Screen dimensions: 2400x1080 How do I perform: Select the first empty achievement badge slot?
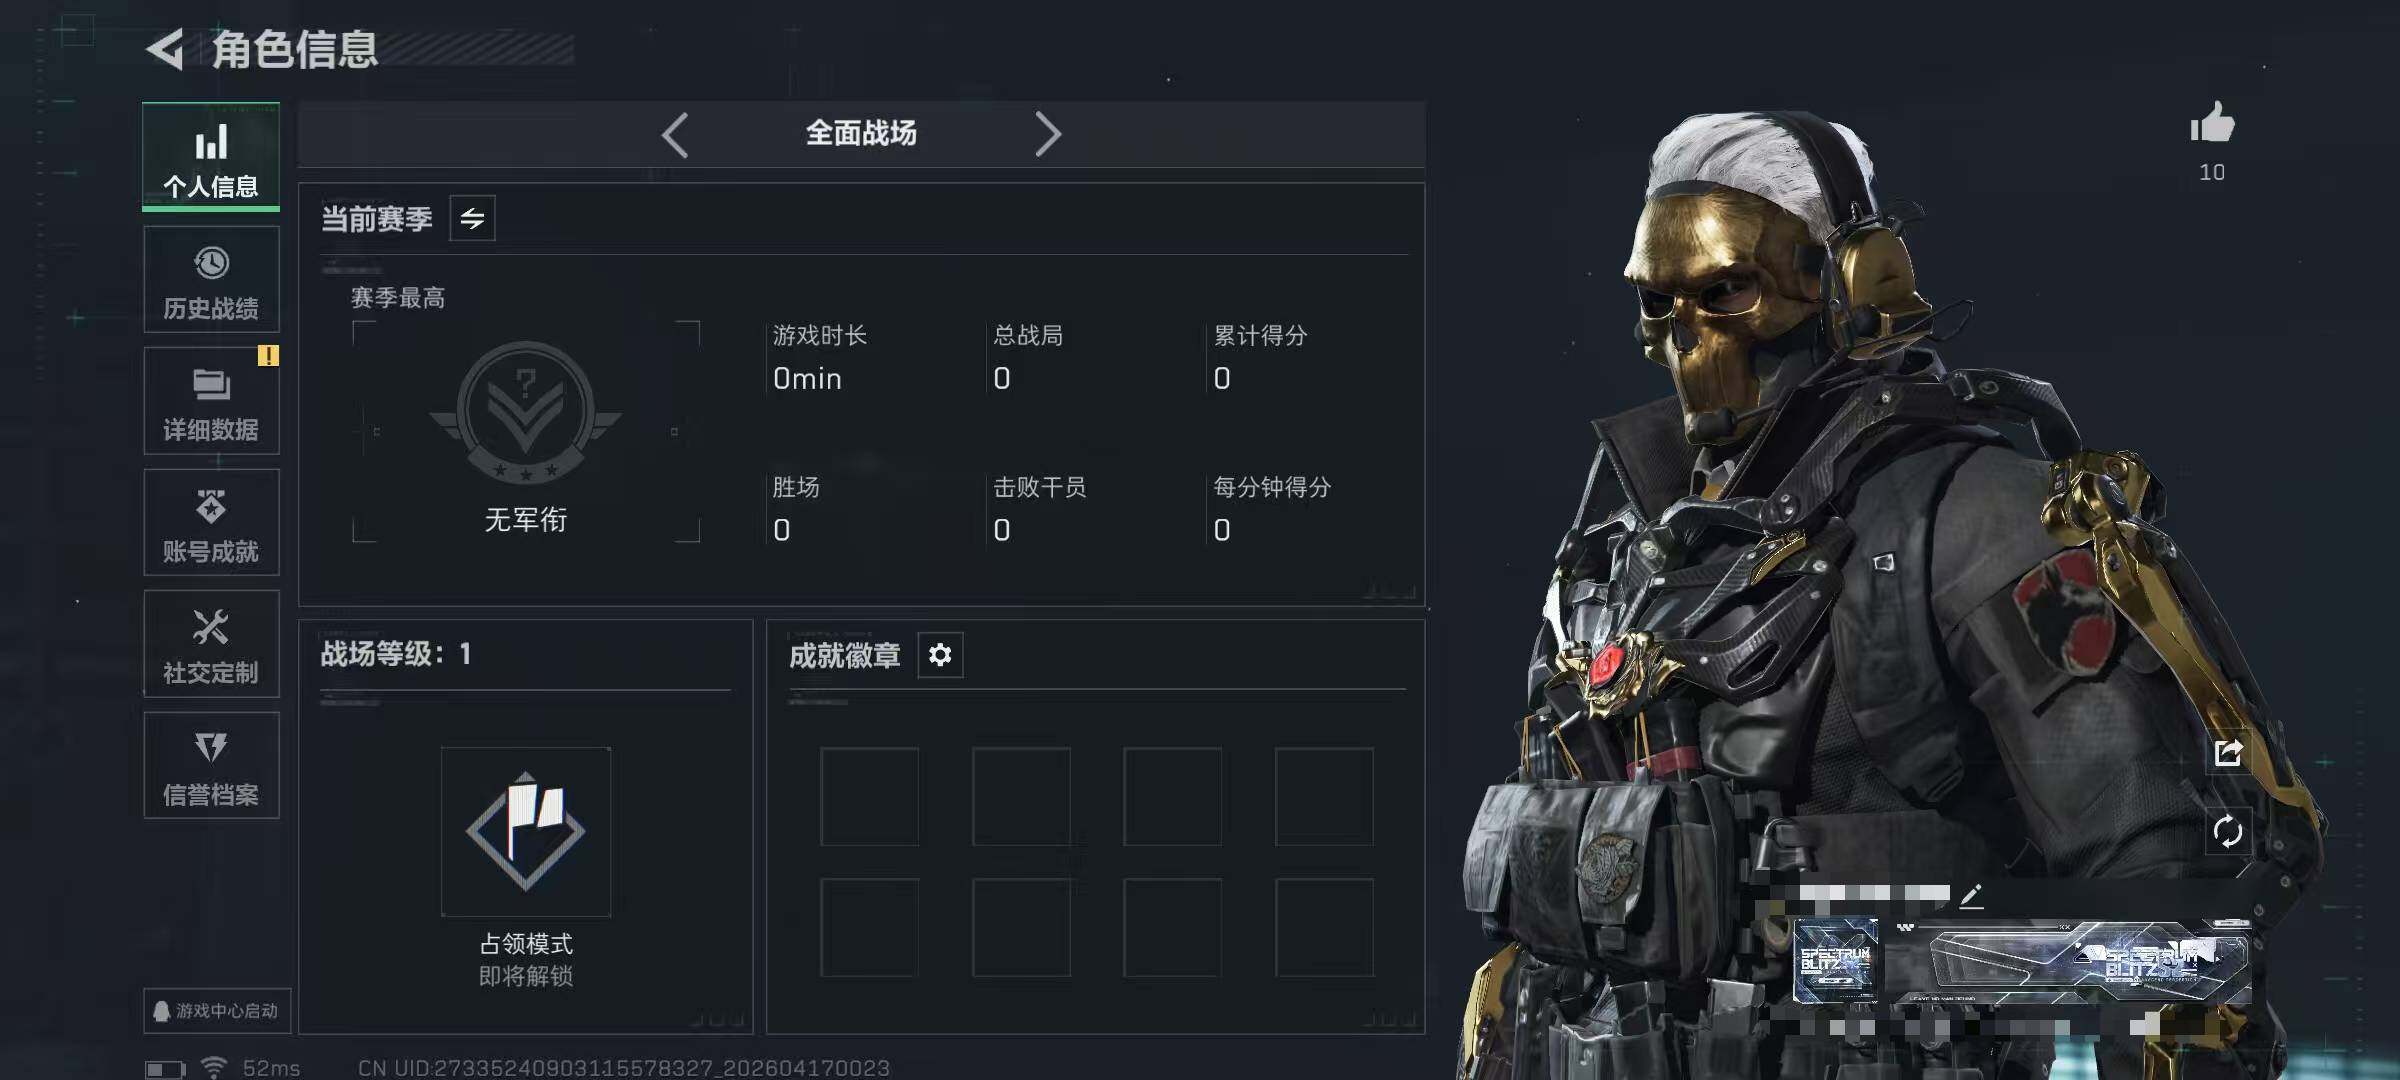(x=870, y=796)
